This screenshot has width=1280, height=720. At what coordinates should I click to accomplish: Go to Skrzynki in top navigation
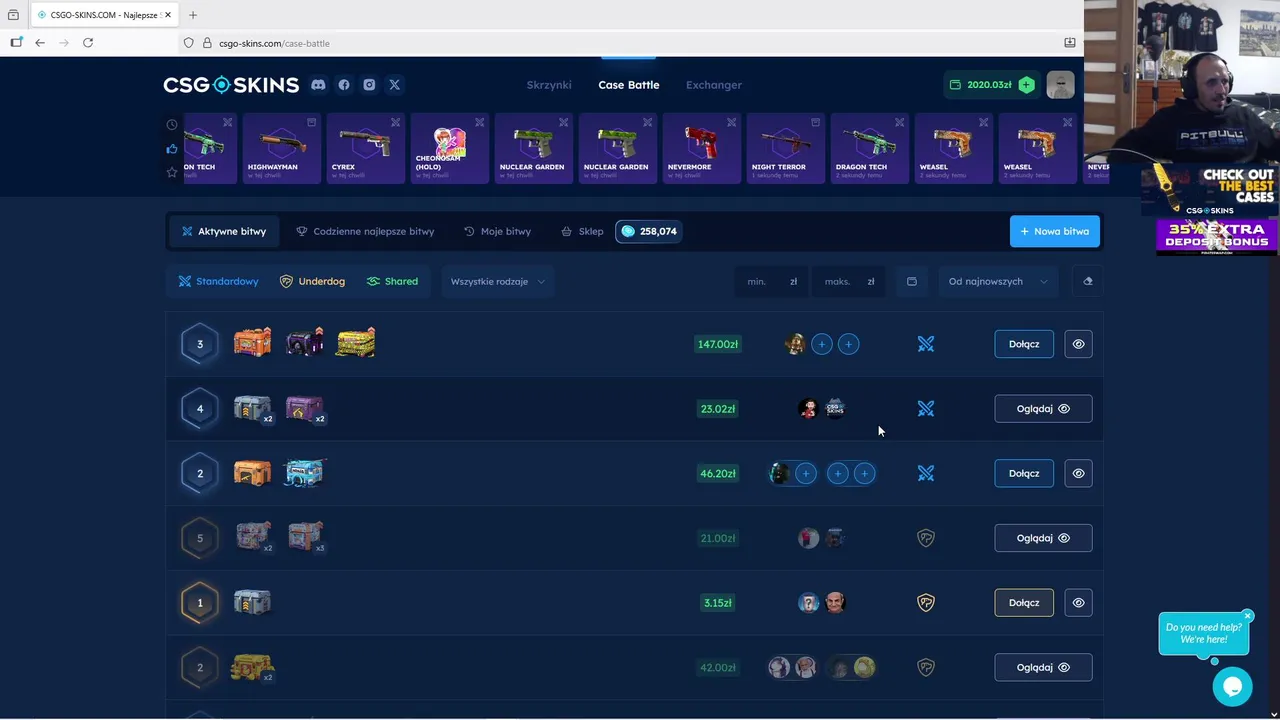click(549, 85)
